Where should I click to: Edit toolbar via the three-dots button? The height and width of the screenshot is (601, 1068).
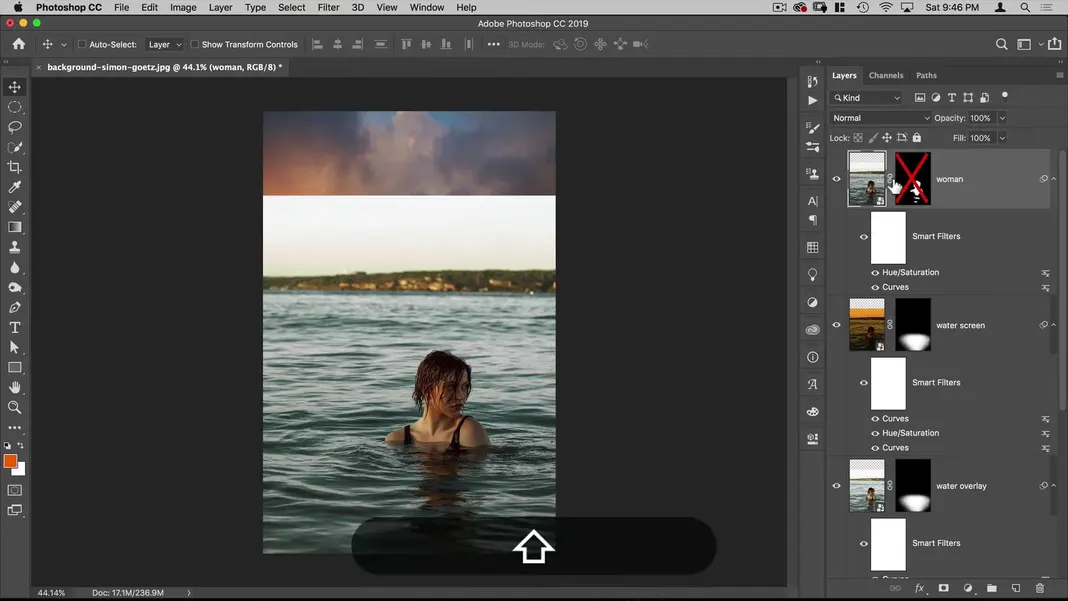[14, 428]
